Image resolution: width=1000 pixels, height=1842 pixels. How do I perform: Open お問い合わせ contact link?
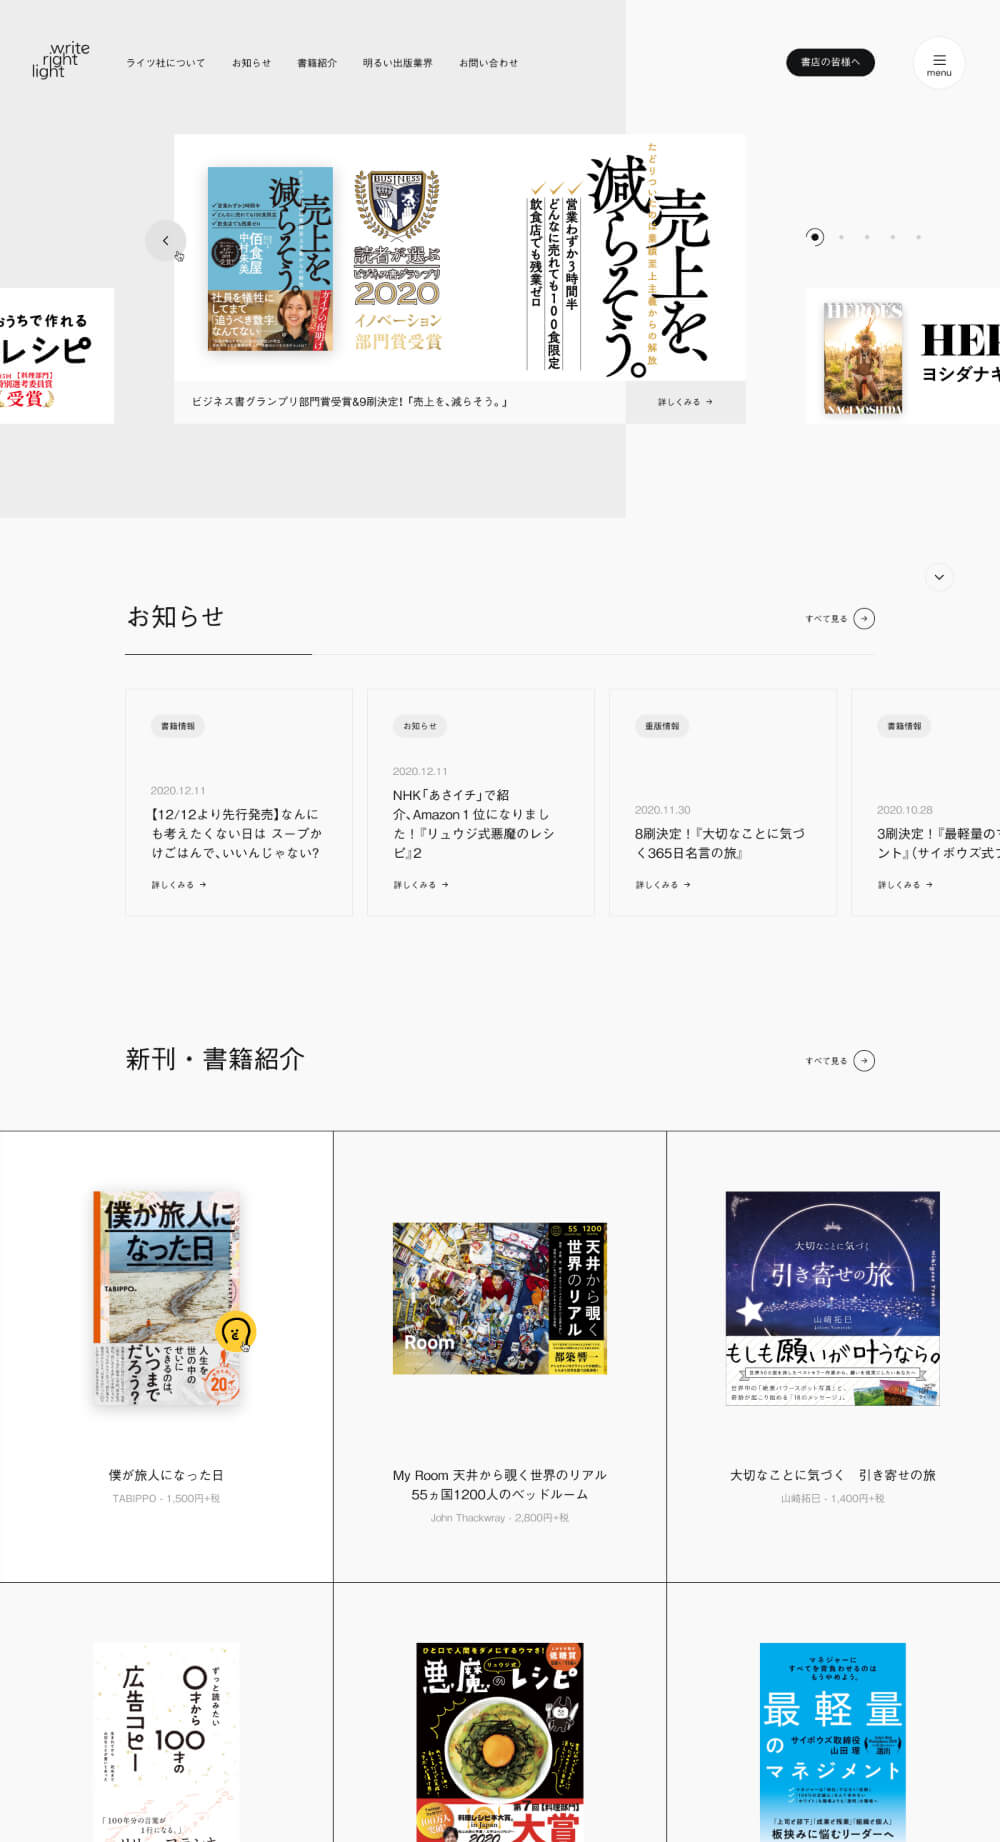488,63
